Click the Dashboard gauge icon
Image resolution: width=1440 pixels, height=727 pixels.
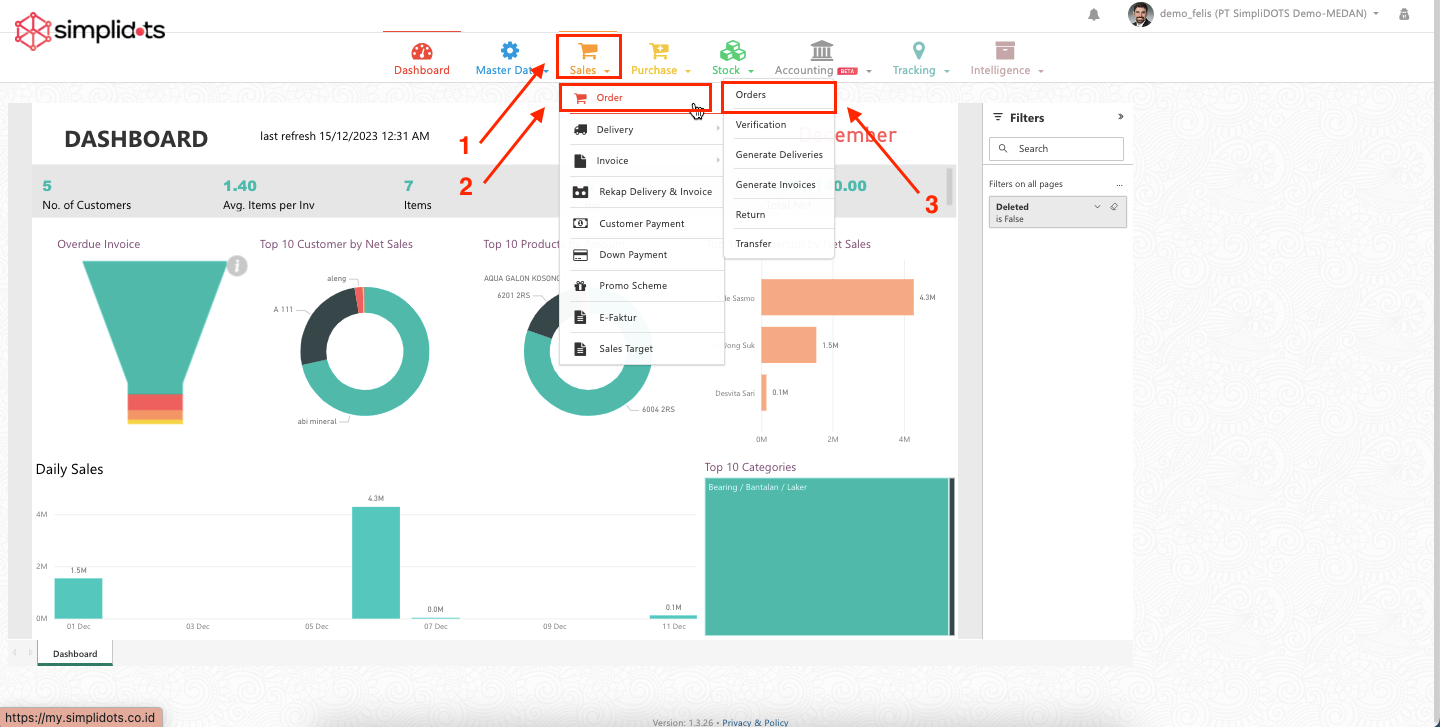coord(422,52)
